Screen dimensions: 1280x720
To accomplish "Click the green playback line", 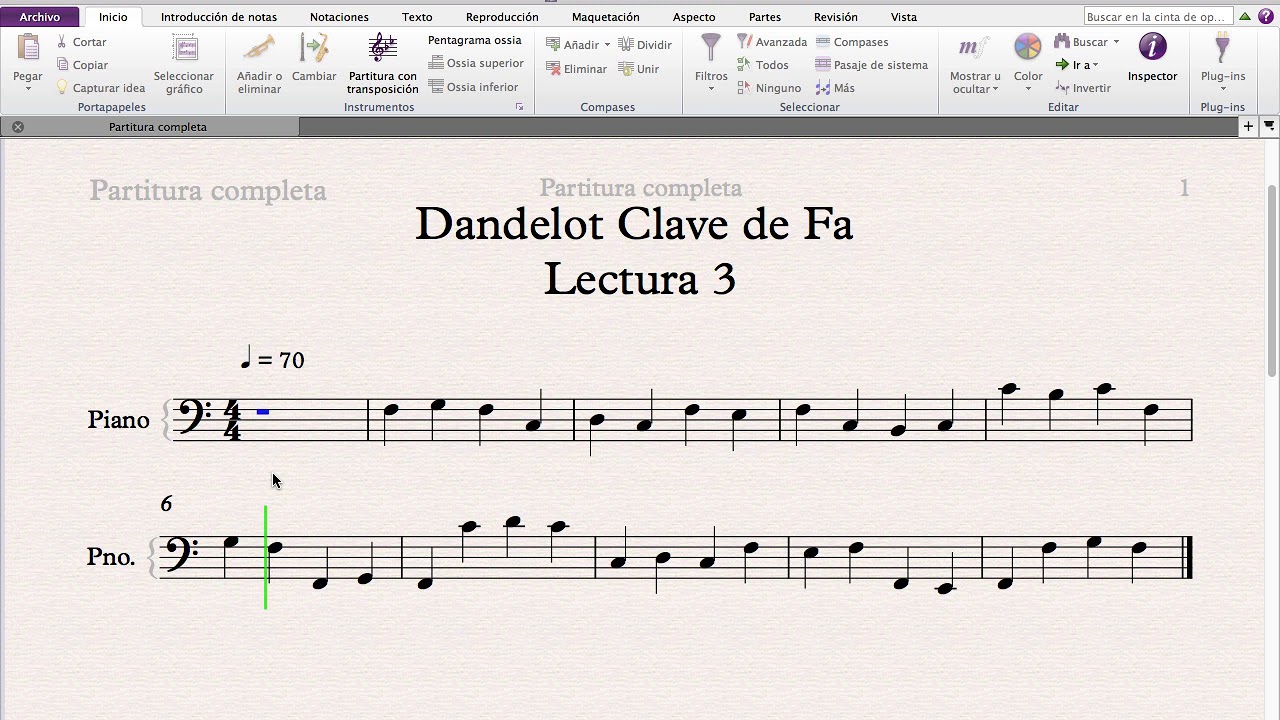I will (x=265, y=557).
